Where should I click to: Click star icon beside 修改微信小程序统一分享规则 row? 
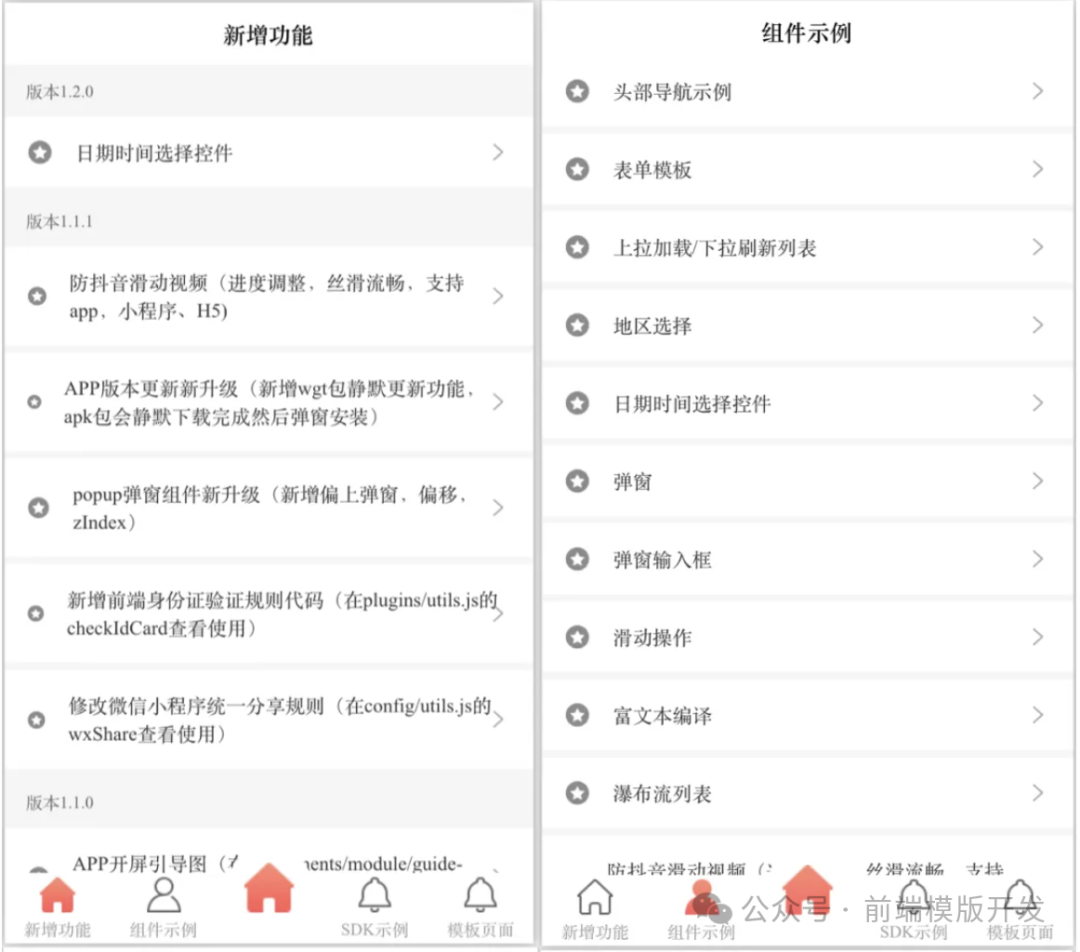[37, 720]
